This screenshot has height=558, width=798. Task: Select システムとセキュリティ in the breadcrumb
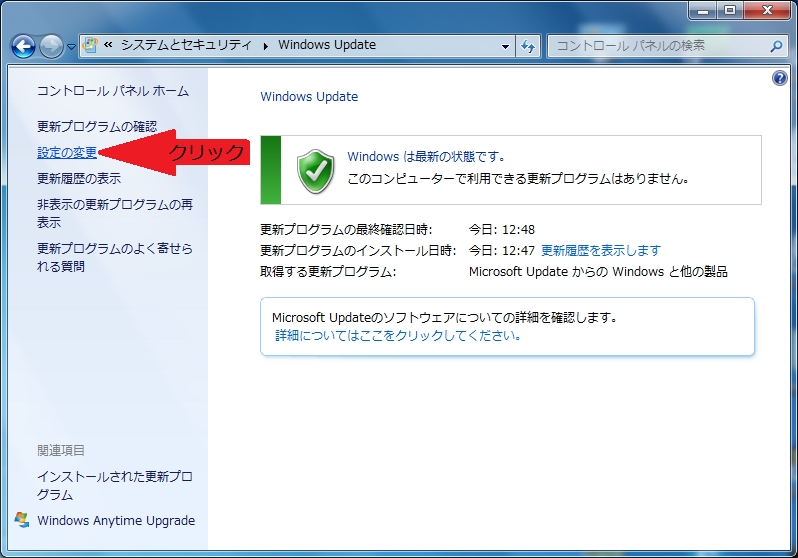[186, 45]
